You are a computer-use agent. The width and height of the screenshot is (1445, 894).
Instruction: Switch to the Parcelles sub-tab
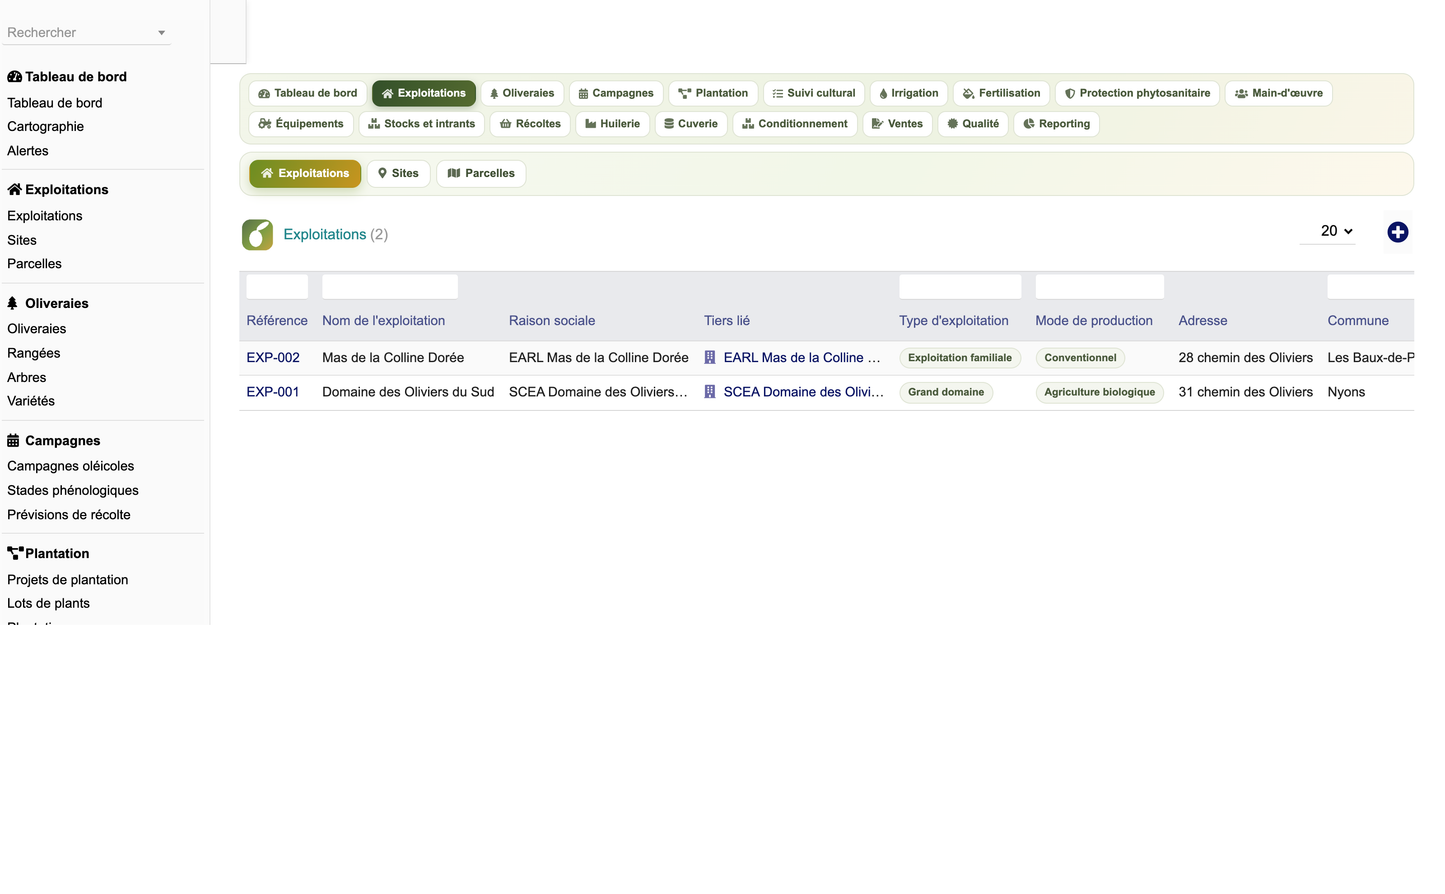[x=481, y=173]
